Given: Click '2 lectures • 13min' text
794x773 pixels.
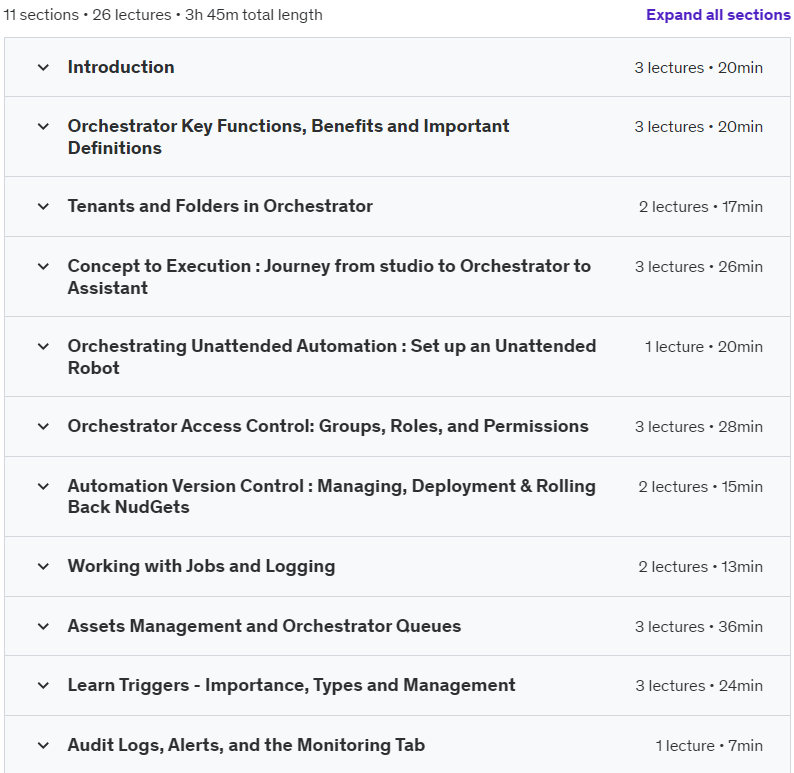Looking at the screenshot, I should [x=700, y=566].
